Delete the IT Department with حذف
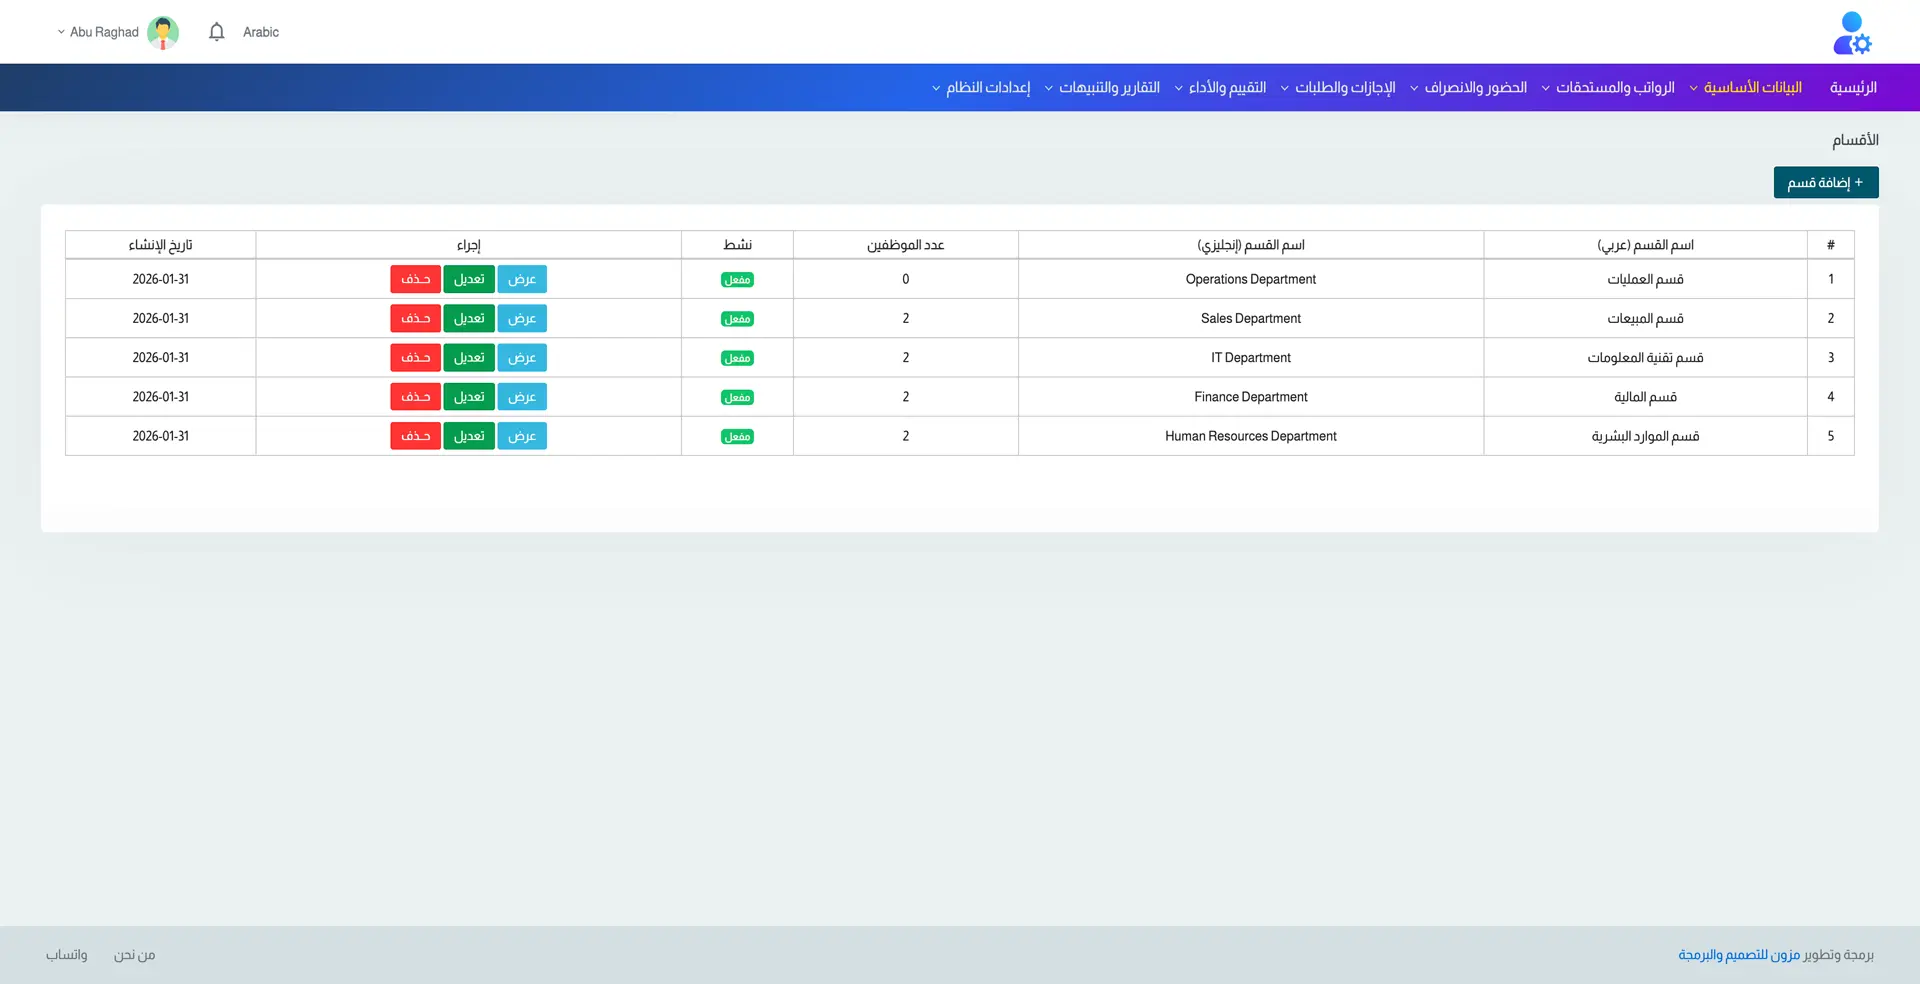Image resolution: width=1920 pixels, height=984 pixels. [x=415, y=358]
